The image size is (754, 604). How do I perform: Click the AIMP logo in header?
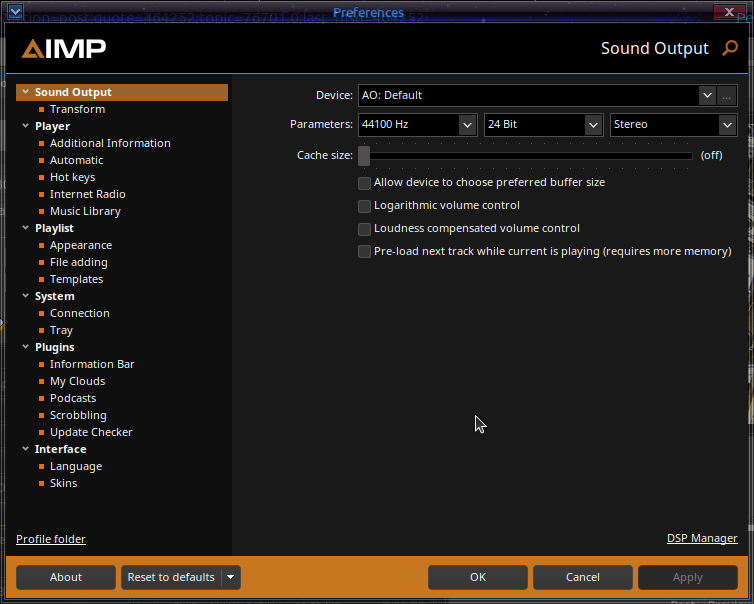(64, 49)
